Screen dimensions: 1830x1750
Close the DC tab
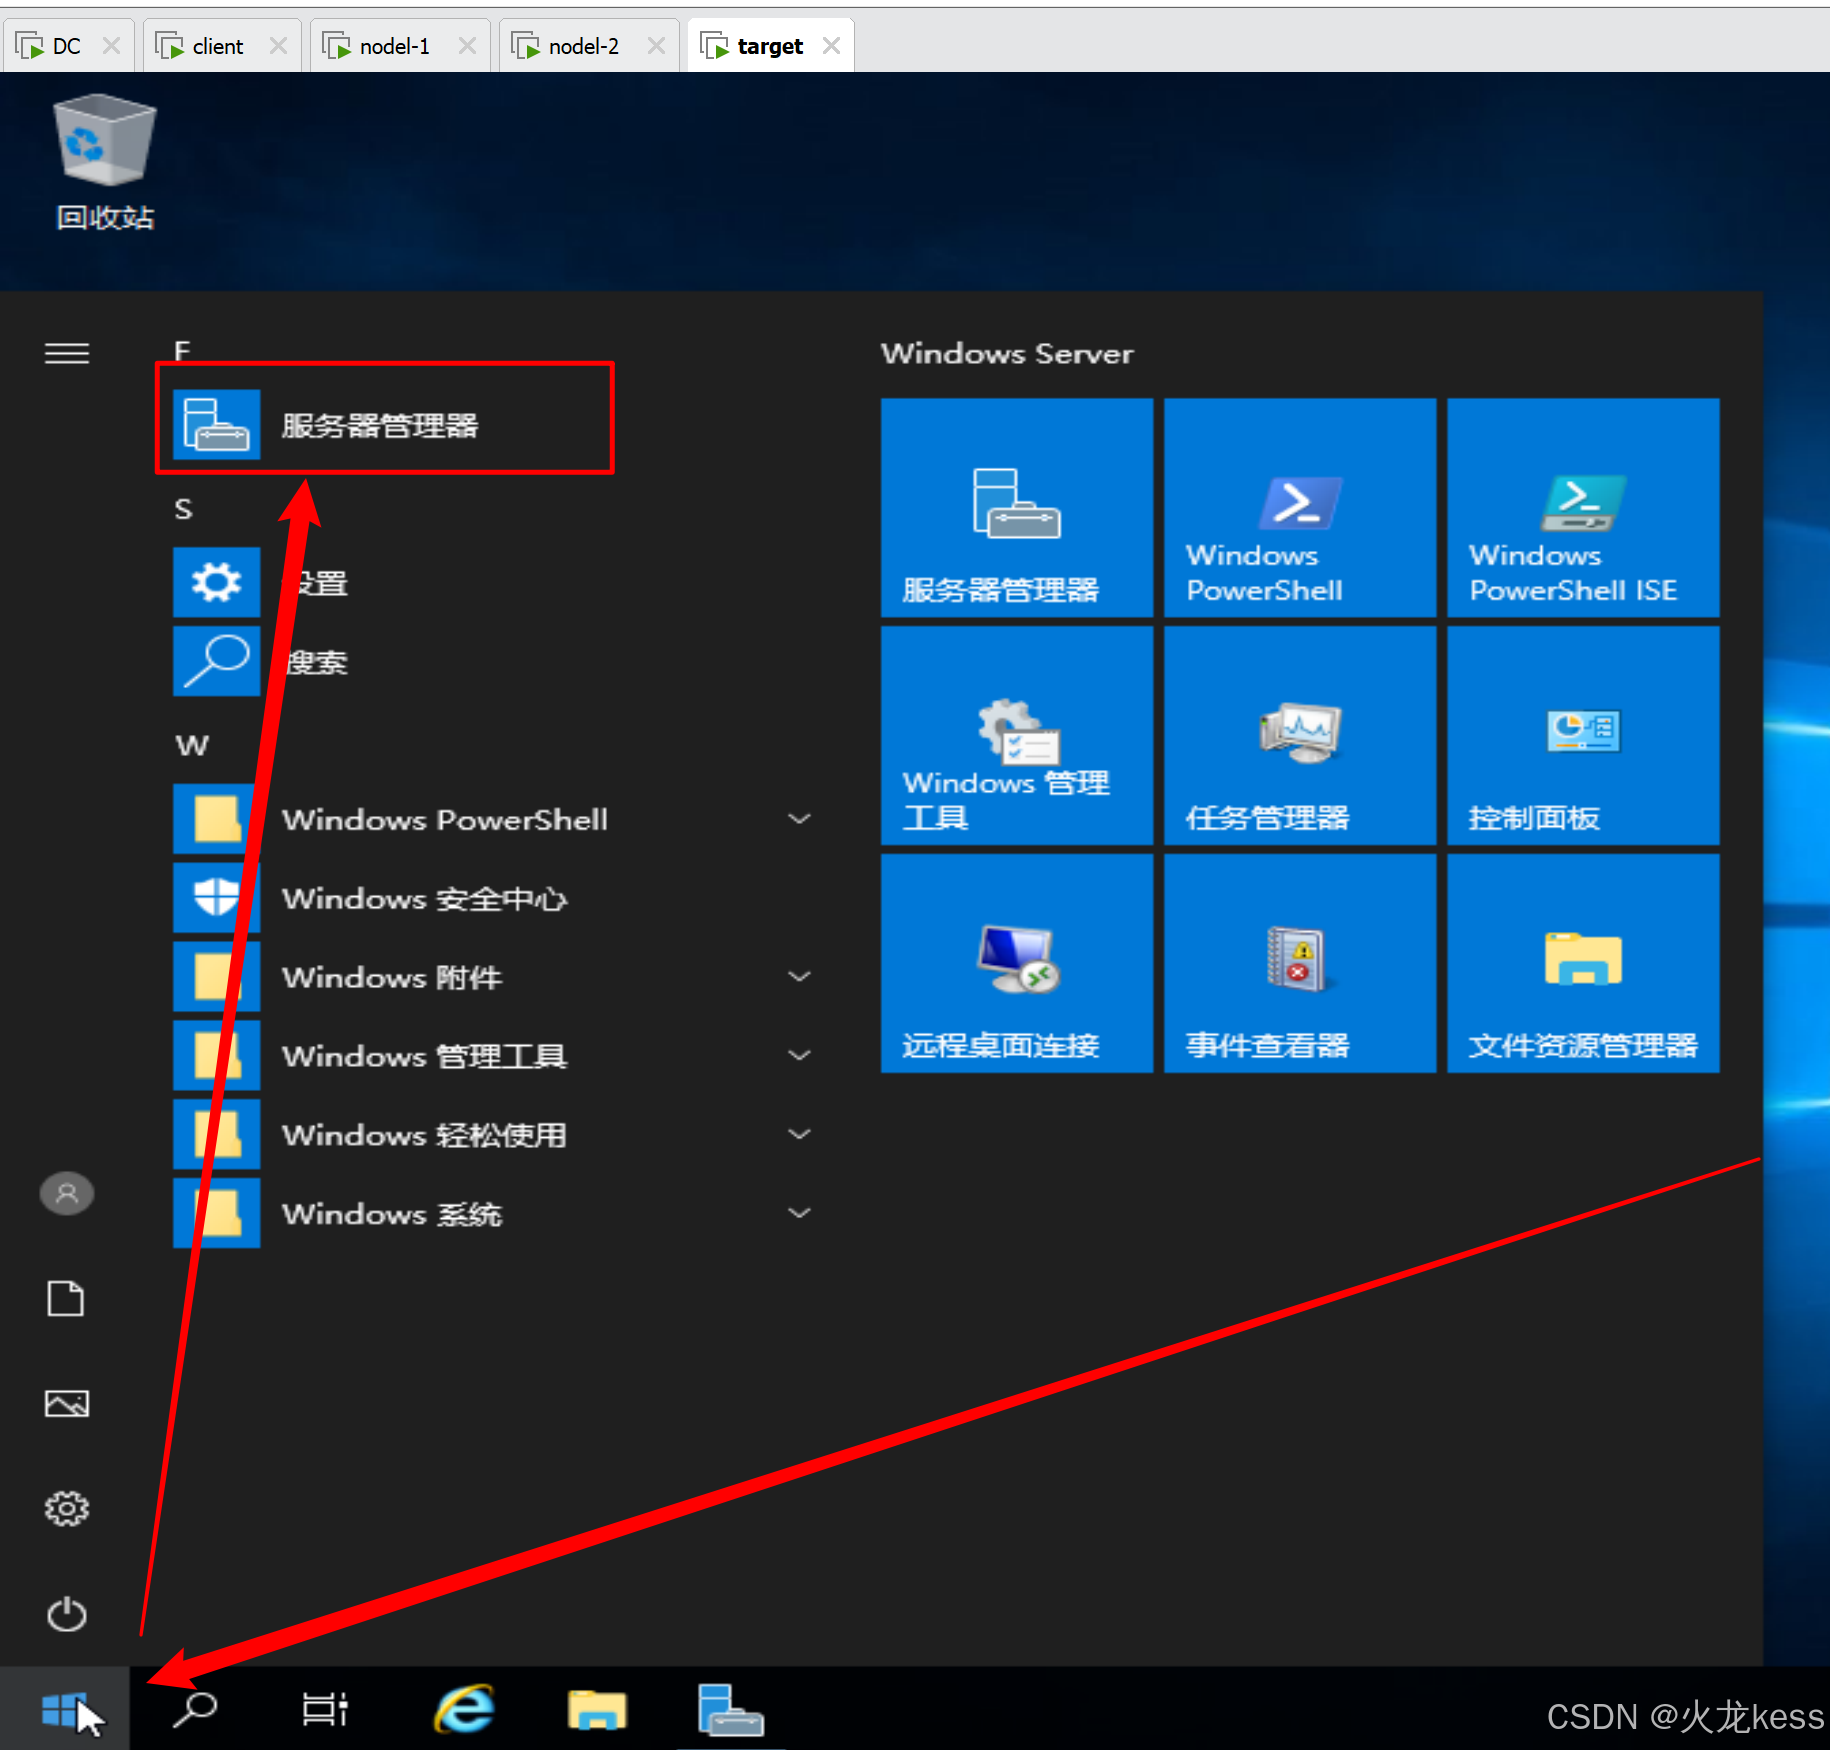[111, 46]
